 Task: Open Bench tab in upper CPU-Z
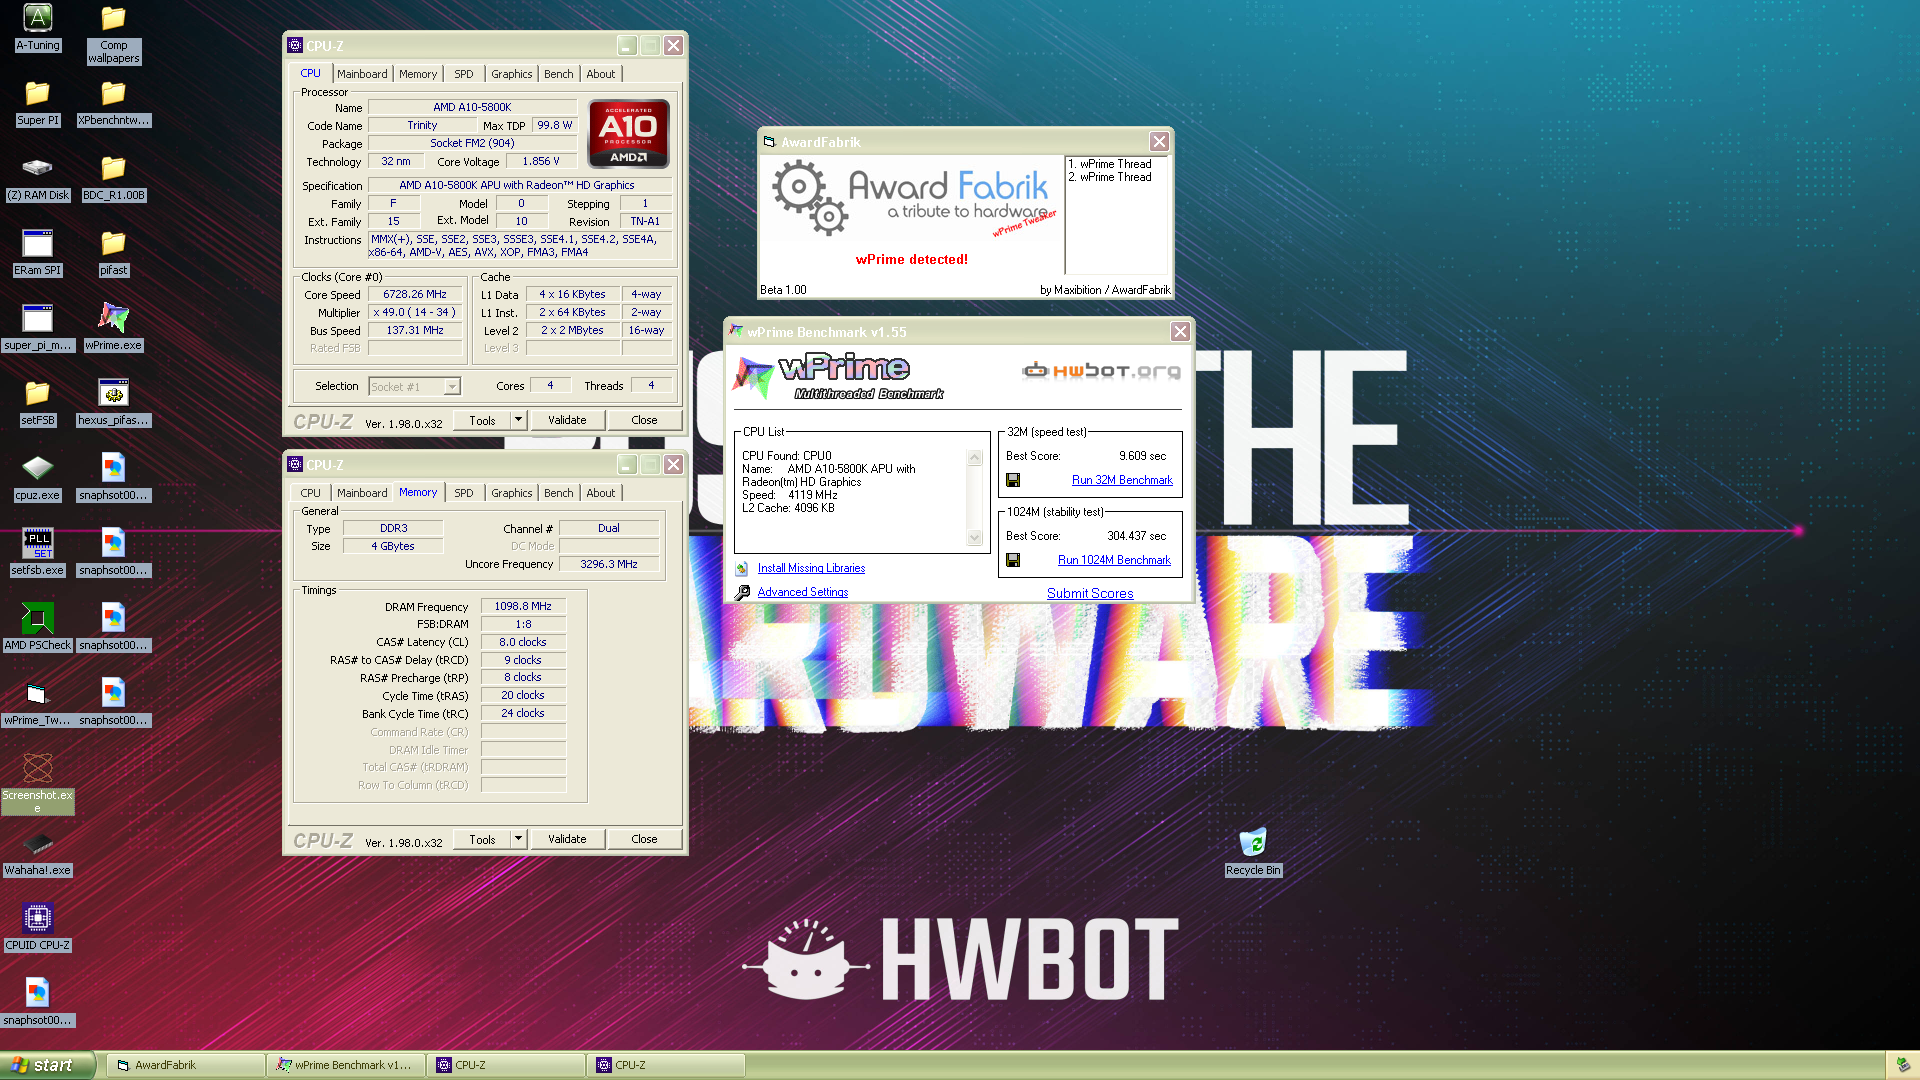point(559,74)
